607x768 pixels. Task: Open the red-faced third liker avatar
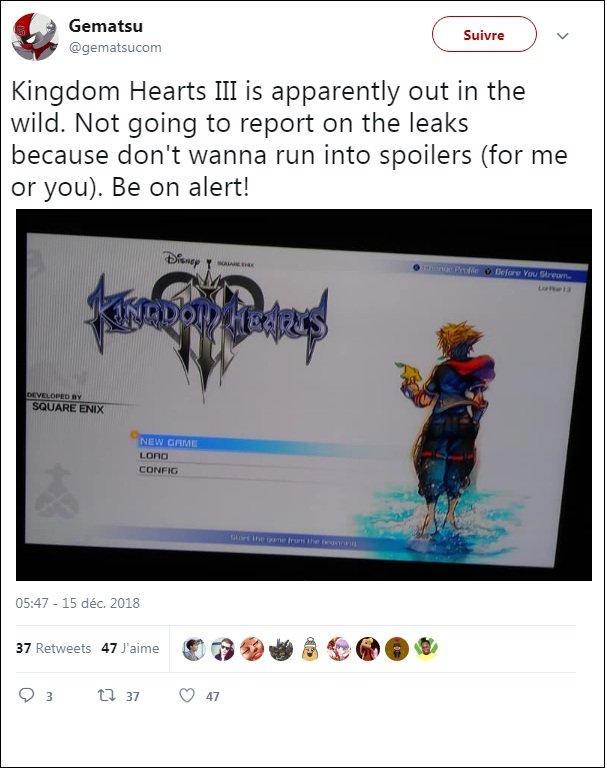click(x=252, y=649)
